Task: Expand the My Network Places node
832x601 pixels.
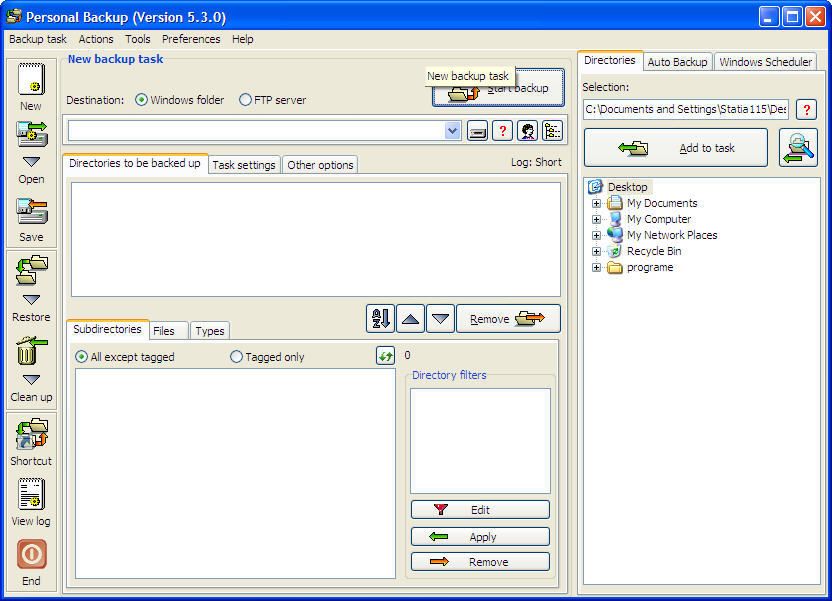Action: (x=596, y=235)
